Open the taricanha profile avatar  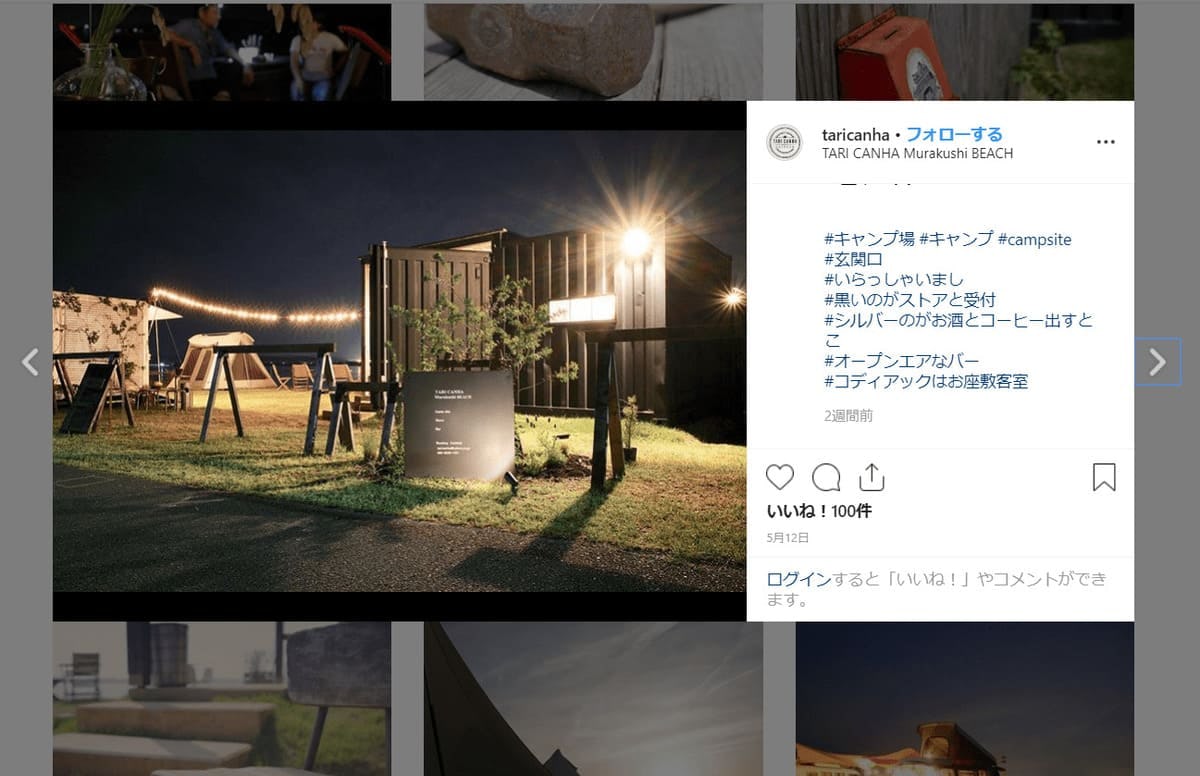point(784,142)
